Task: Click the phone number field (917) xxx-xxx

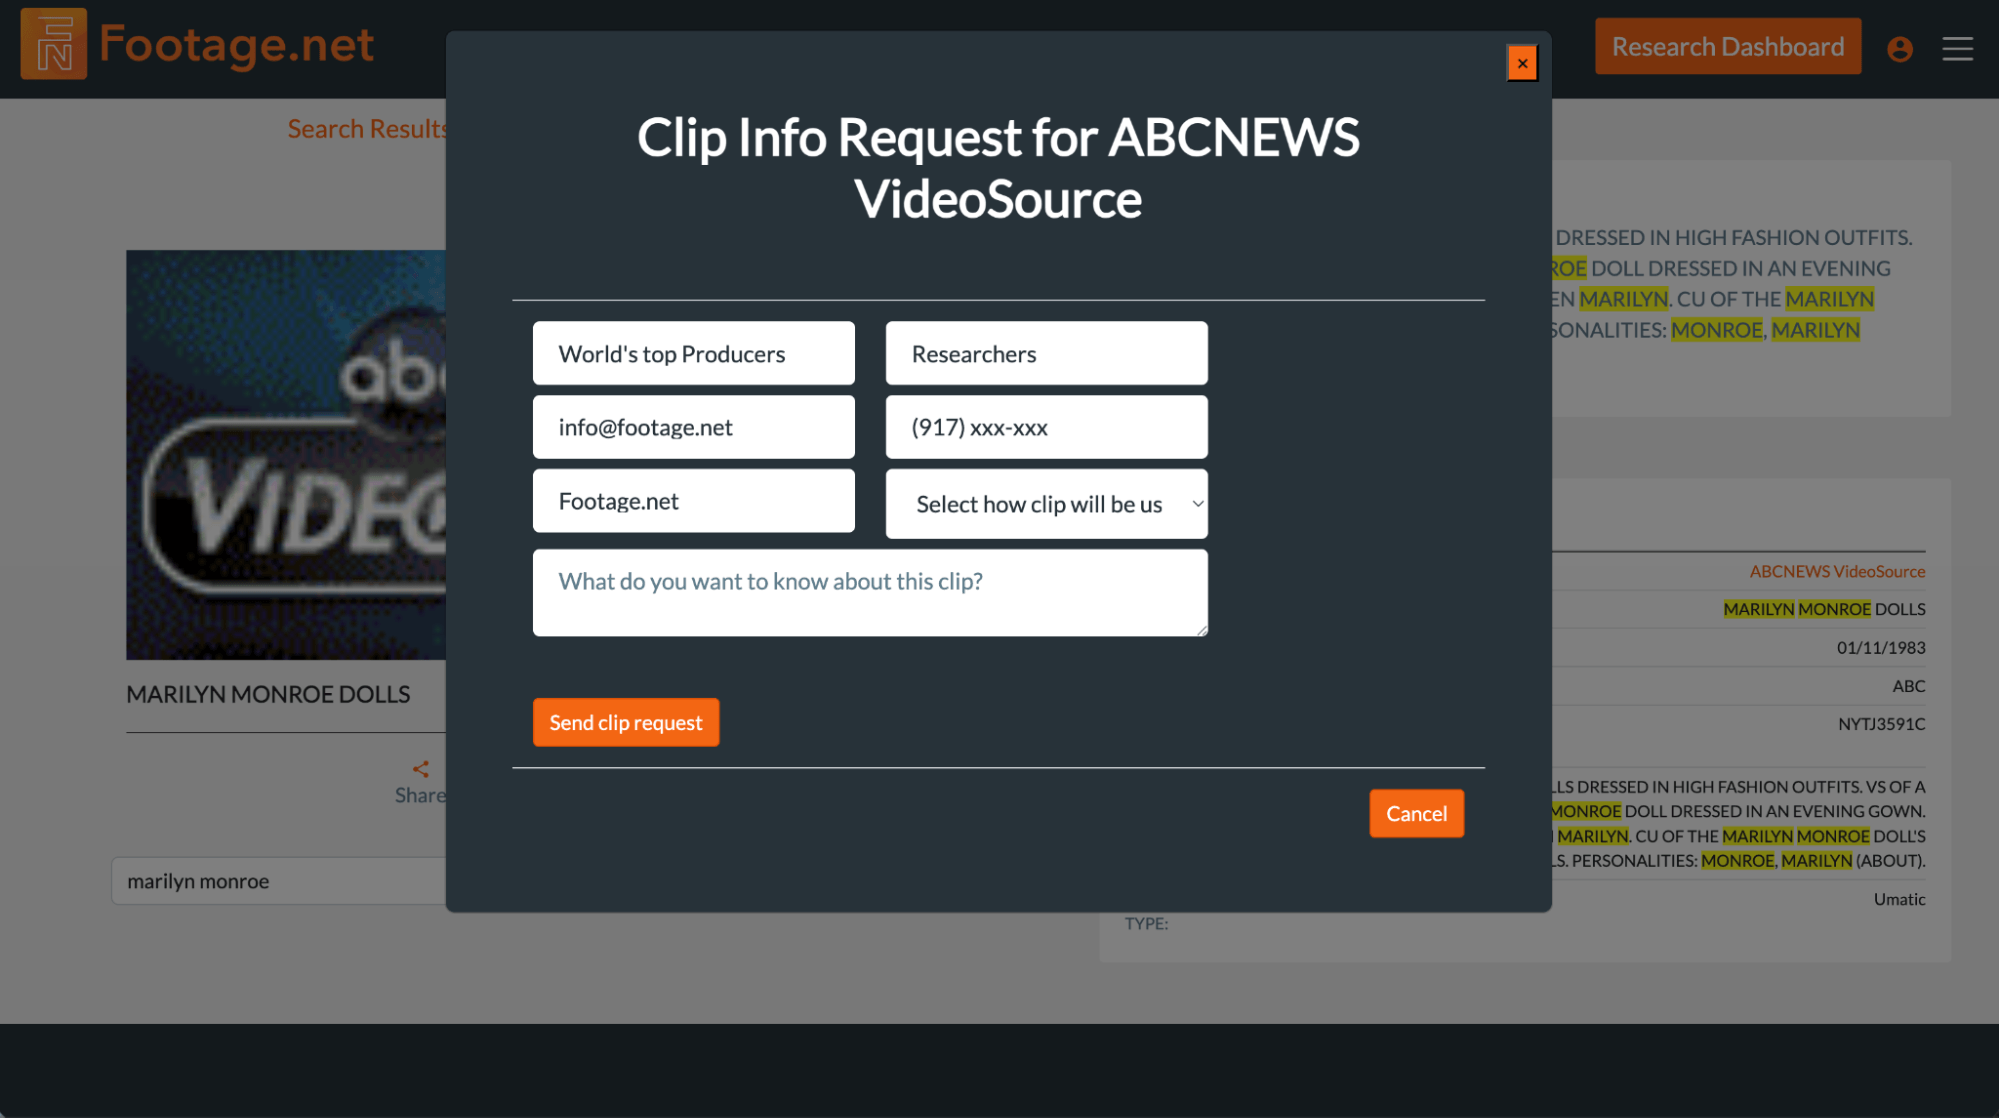Action: pyautogui.click(x=1046, y=427)
